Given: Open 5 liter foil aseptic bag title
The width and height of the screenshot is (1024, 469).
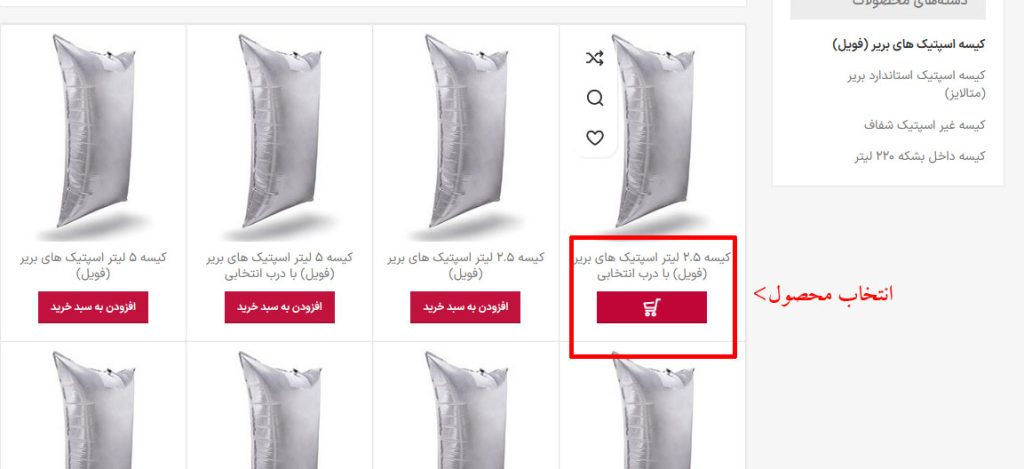Looking at the screenshot, I should point(93,266).
